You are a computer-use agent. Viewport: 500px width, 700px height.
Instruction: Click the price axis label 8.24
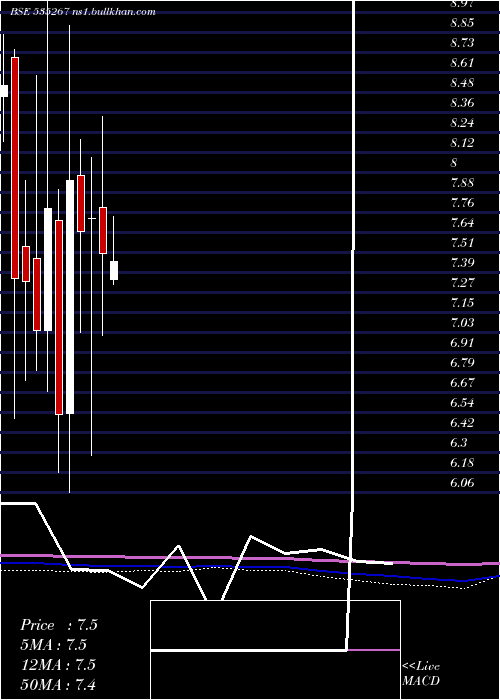(462, 123)
